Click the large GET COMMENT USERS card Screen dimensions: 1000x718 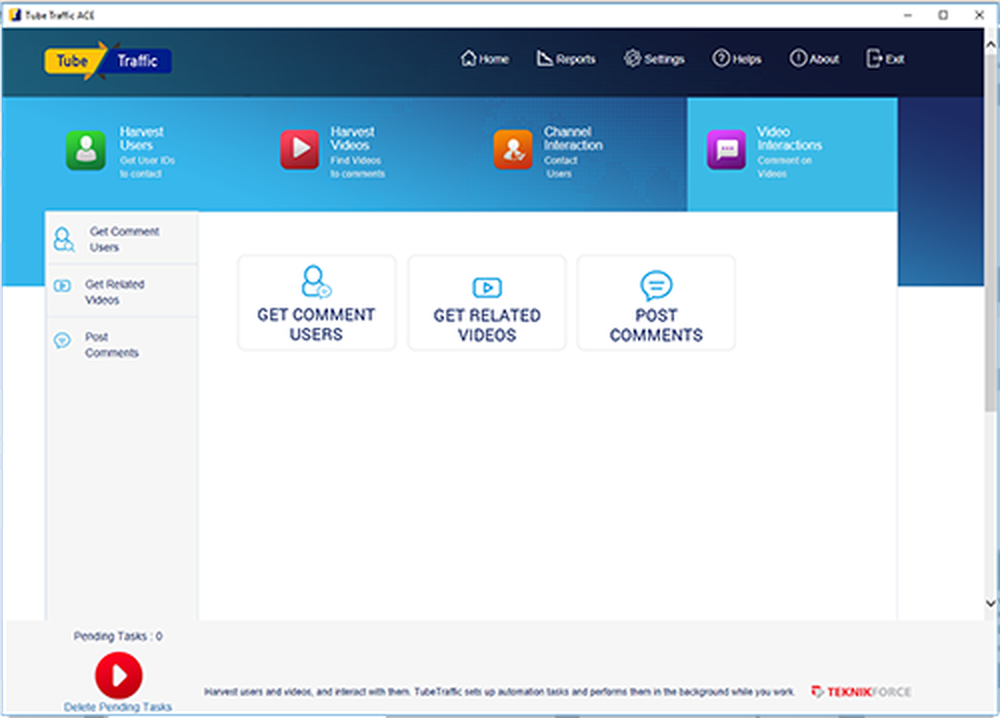(x=316, y=303)
